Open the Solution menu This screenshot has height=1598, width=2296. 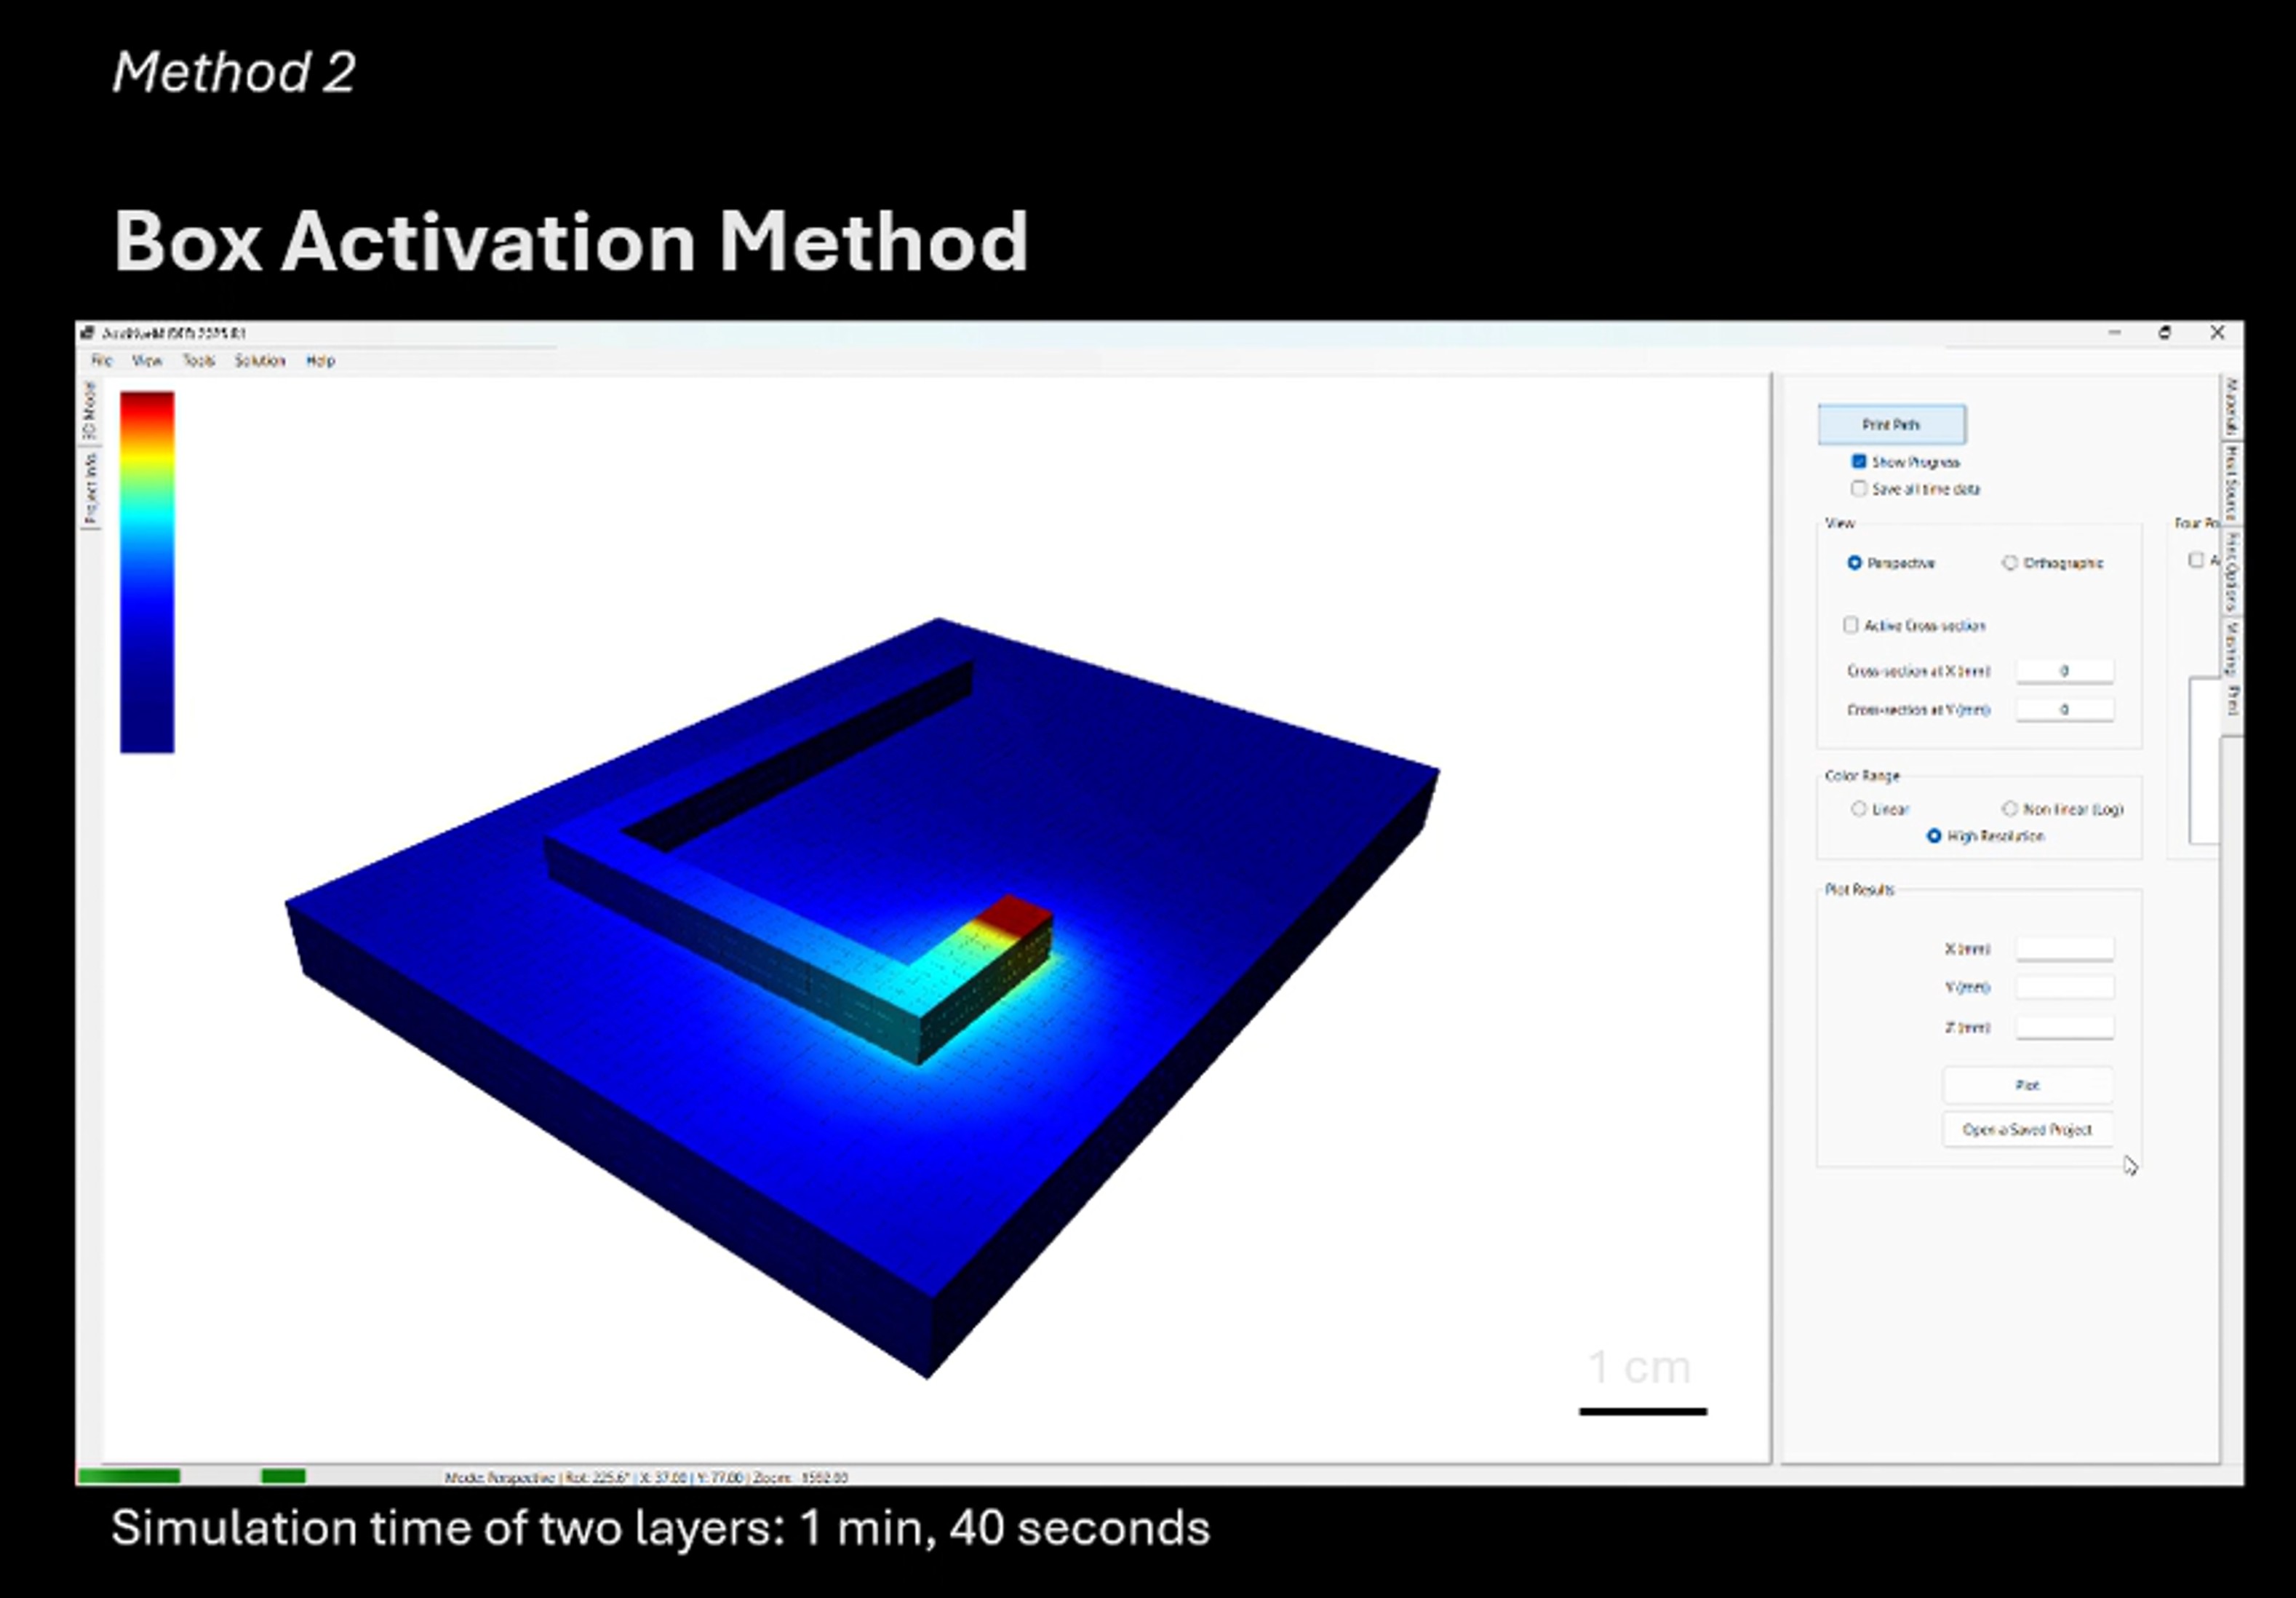pyautogui.click(x=260, y=361)
